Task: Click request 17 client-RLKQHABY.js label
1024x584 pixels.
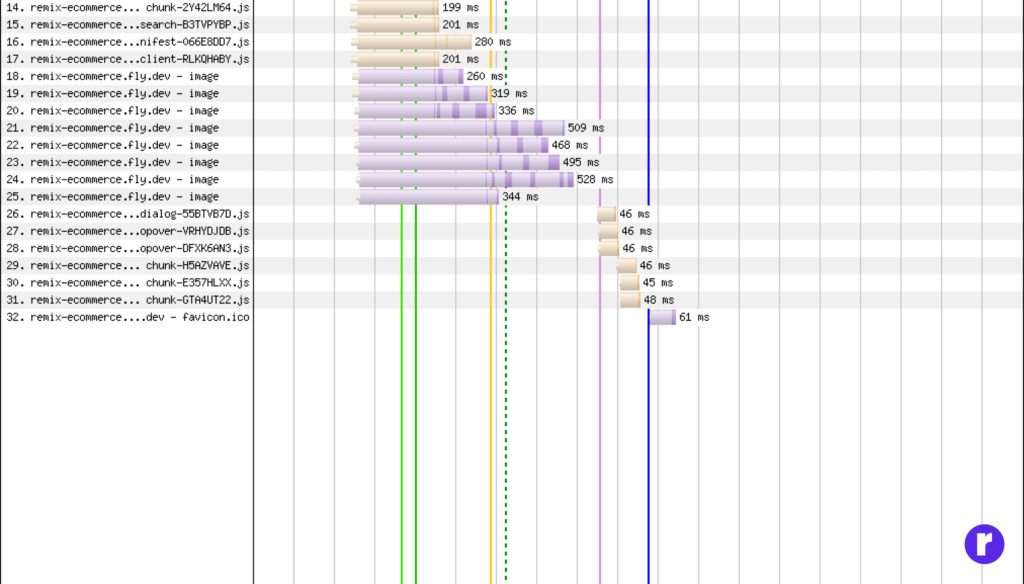Action: pos(127,59)
